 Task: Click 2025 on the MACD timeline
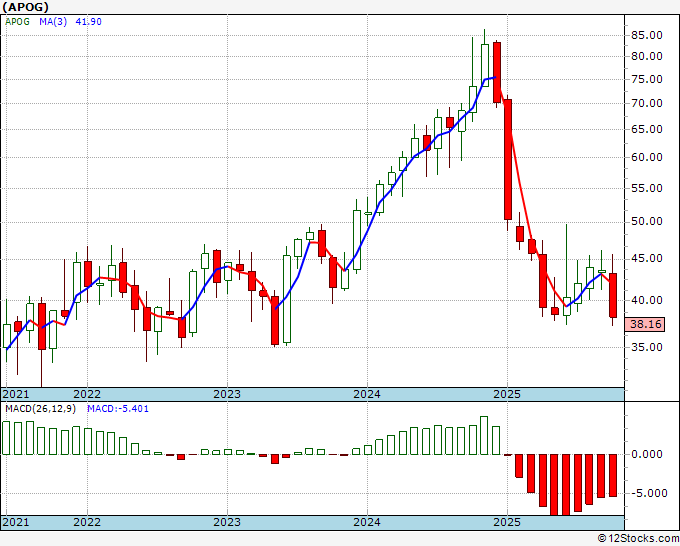pyautogui.click(x=507, y=522)
